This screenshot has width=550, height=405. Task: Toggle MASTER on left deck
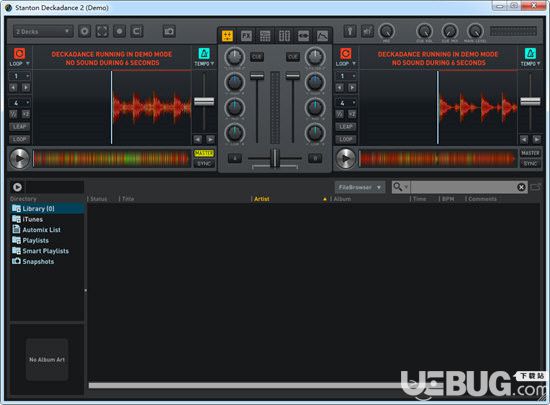point(204,153)
